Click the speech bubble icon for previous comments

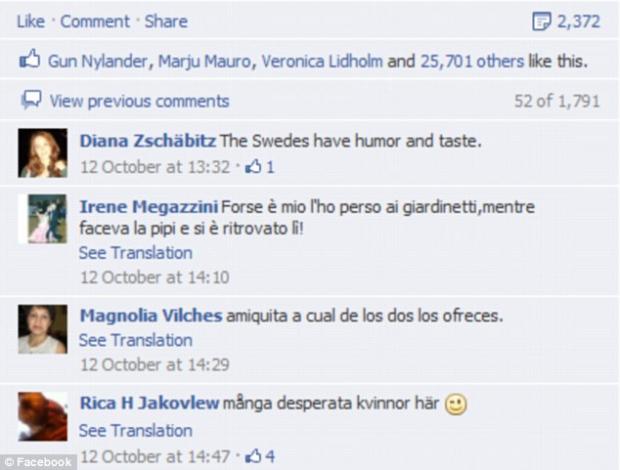coord(31,100)
